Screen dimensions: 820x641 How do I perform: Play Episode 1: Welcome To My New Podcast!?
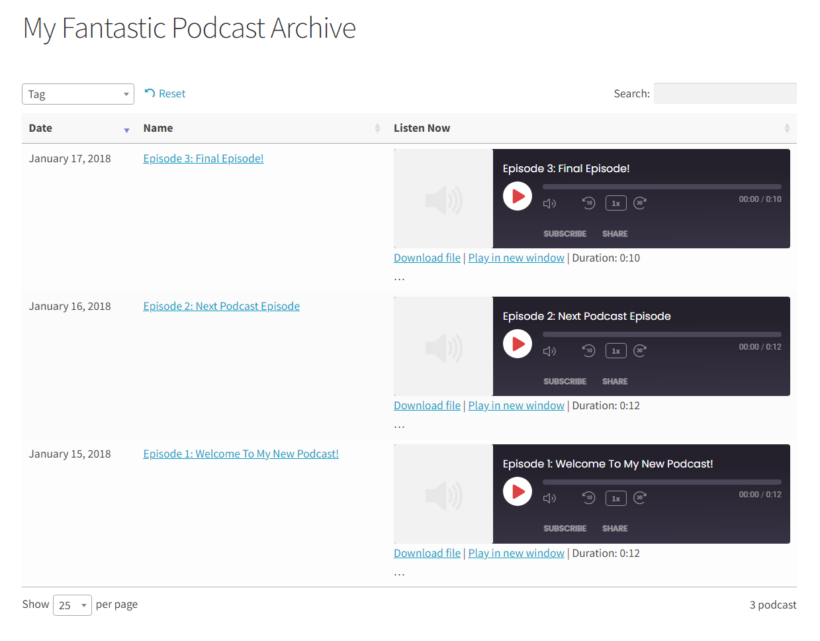517,491
